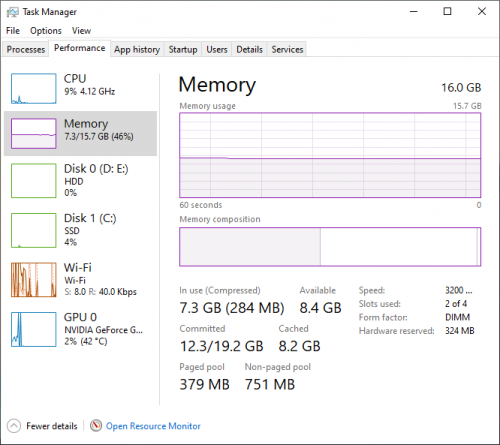Select CPU 9% 4.12 GHz entry

coord(80,89)
